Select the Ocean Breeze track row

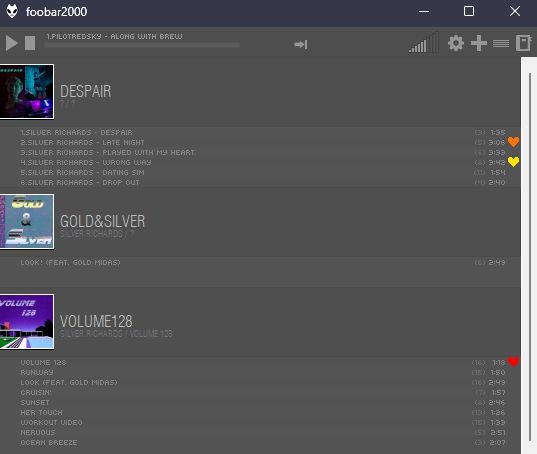point(260,442)
